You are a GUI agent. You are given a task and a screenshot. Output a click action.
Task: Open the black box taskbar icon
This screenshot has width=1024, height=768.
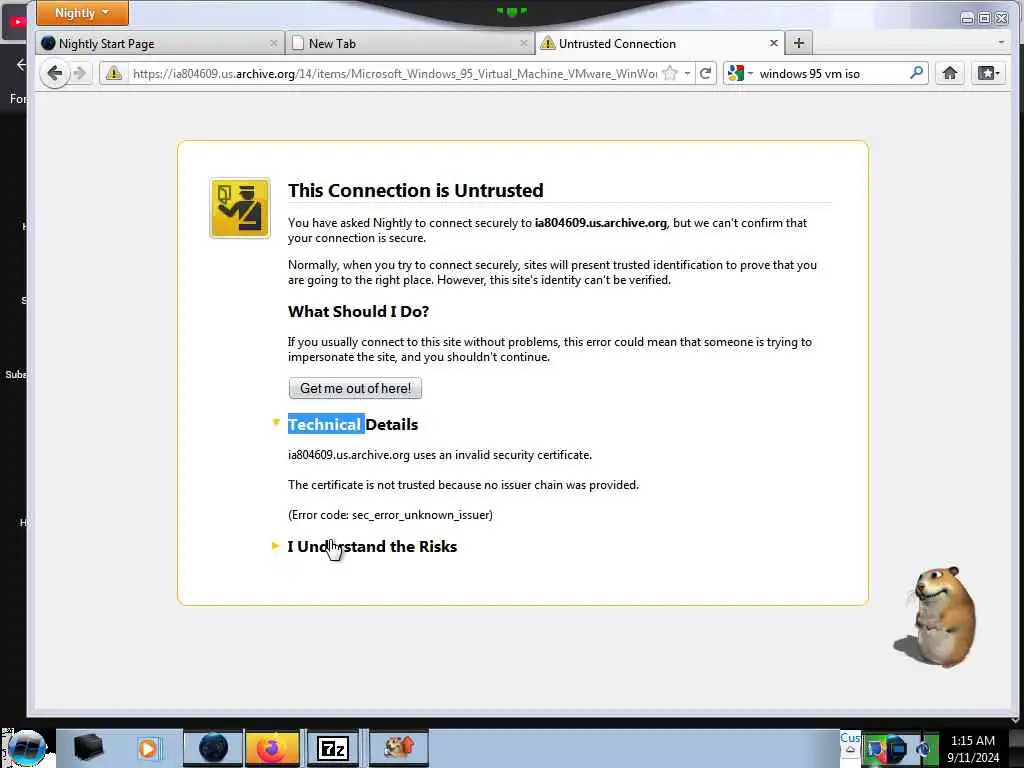click(x=88, y=748)
